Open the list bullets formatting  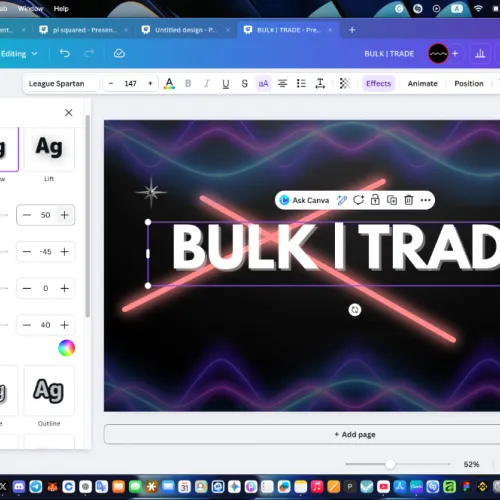pyautogui.click(x=301, y=83)
